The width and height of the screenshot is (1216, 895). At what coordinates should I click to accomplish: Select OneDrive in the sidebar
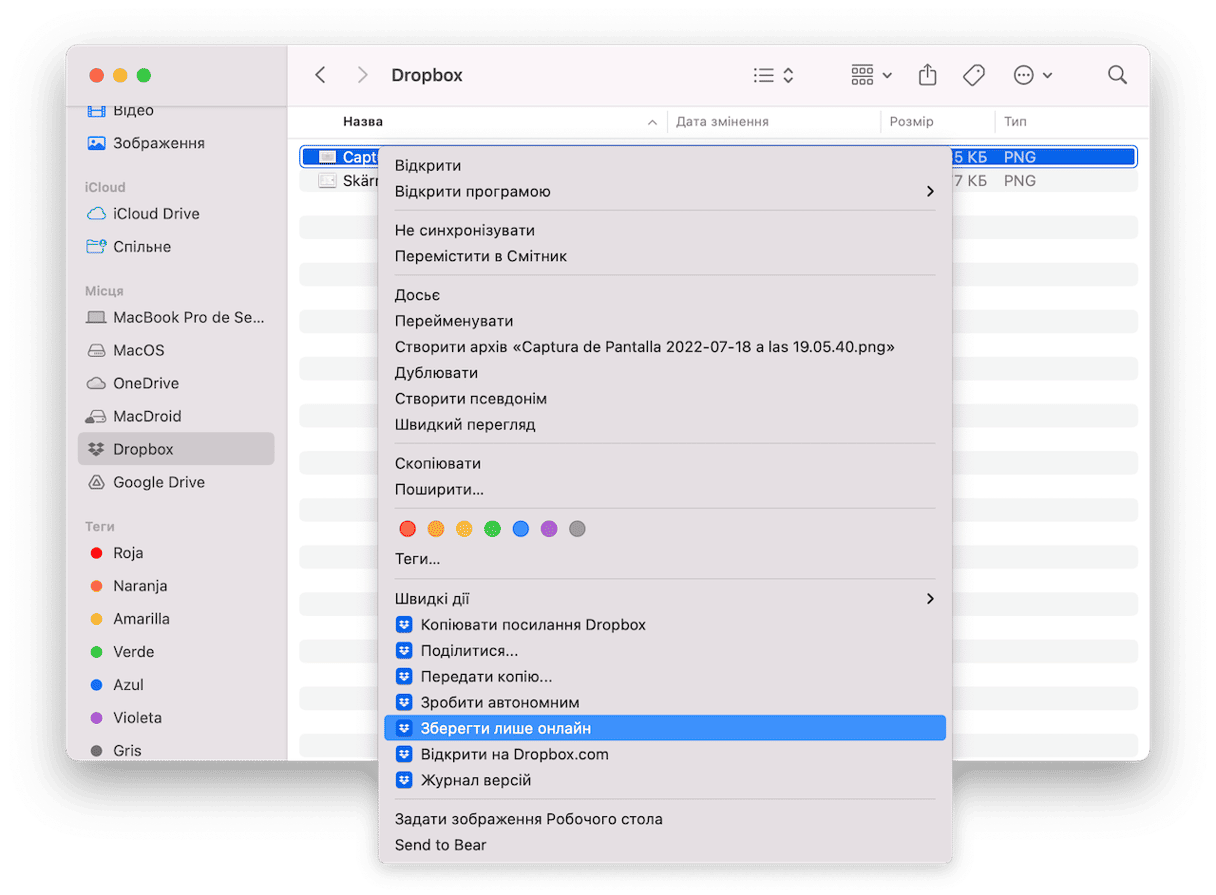[x=145, y=383]
